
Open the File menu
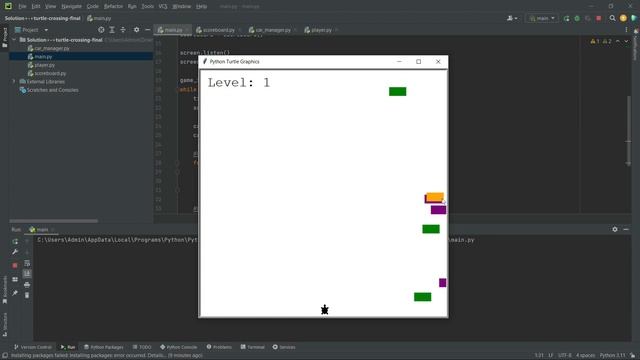click(x=22, y=7)
